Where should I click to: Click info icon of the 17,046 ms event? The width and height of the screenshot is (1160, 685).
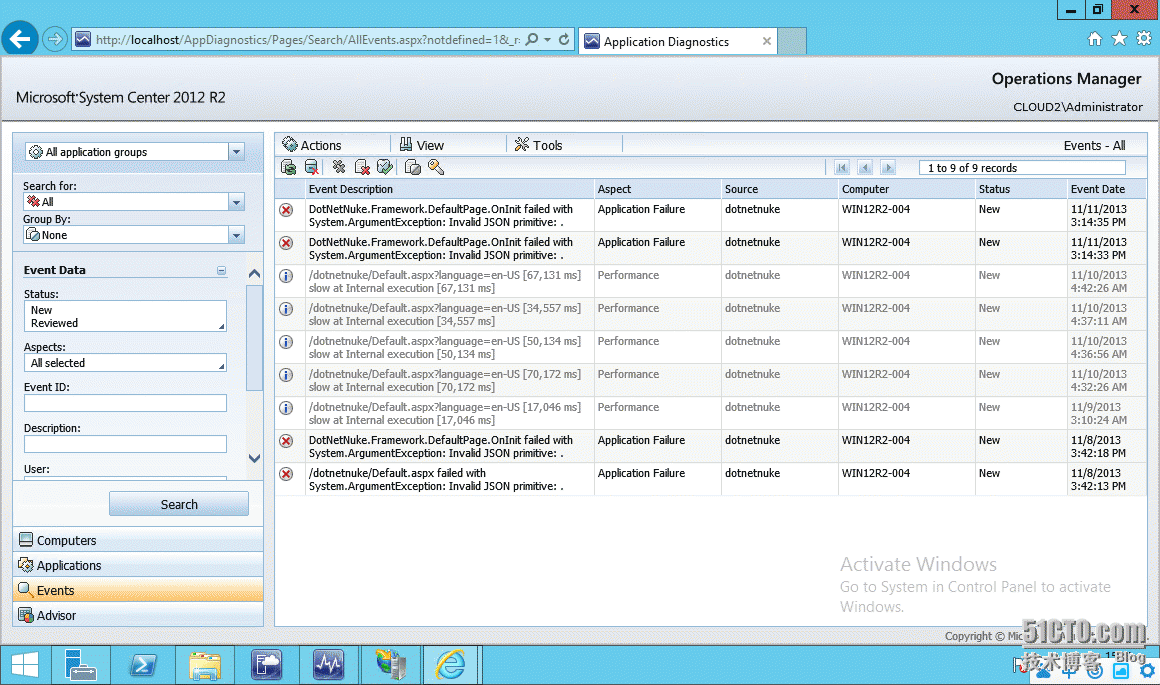pos(286,408)
